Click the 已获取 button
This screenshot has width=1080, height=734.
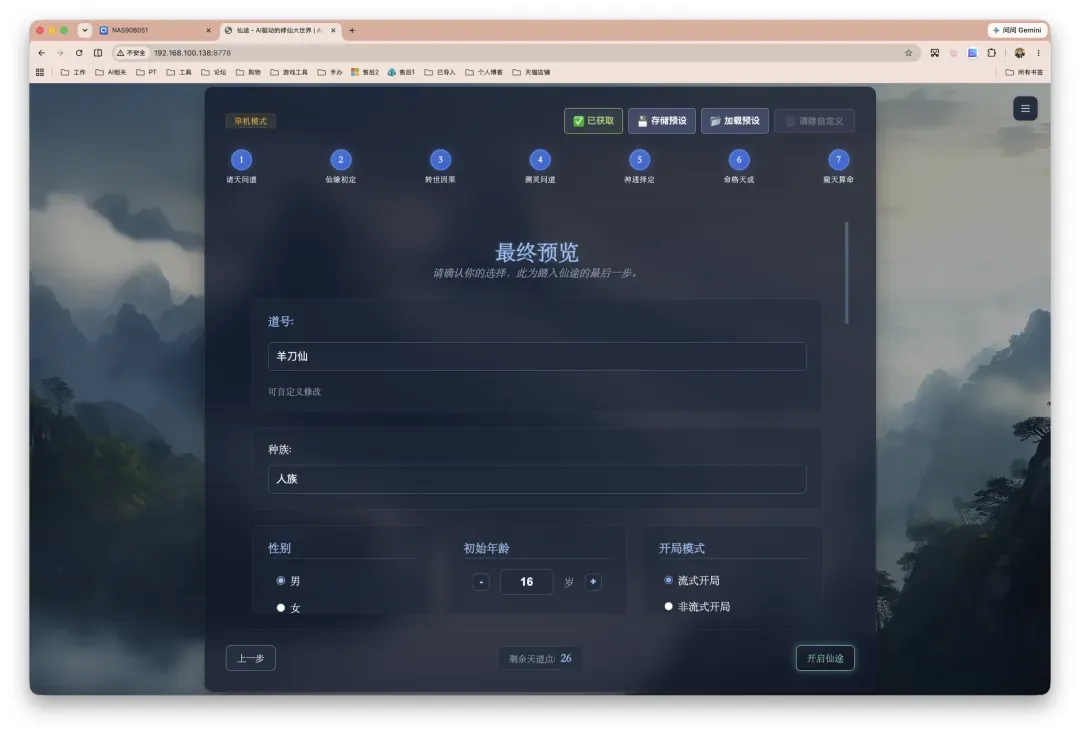tap(593, 121)
